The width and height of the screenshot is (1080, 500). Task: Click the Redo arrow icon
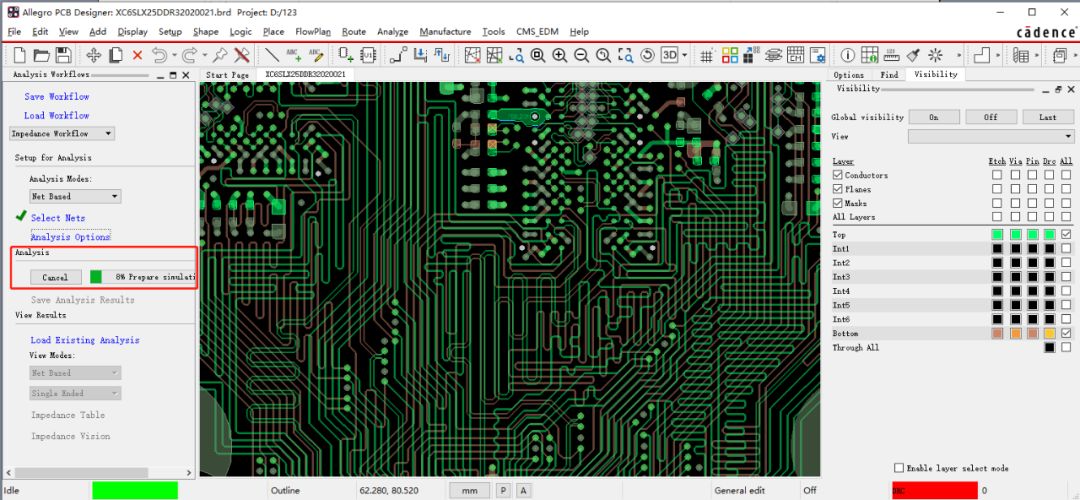pyautogui.click(x=190, y=55)
